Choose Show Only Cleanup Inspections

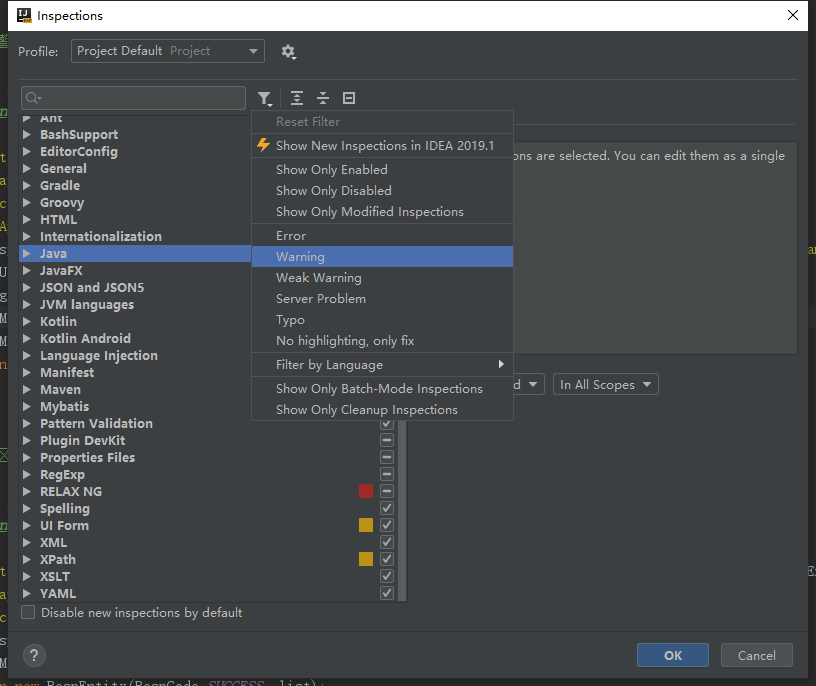click(382, 410)
